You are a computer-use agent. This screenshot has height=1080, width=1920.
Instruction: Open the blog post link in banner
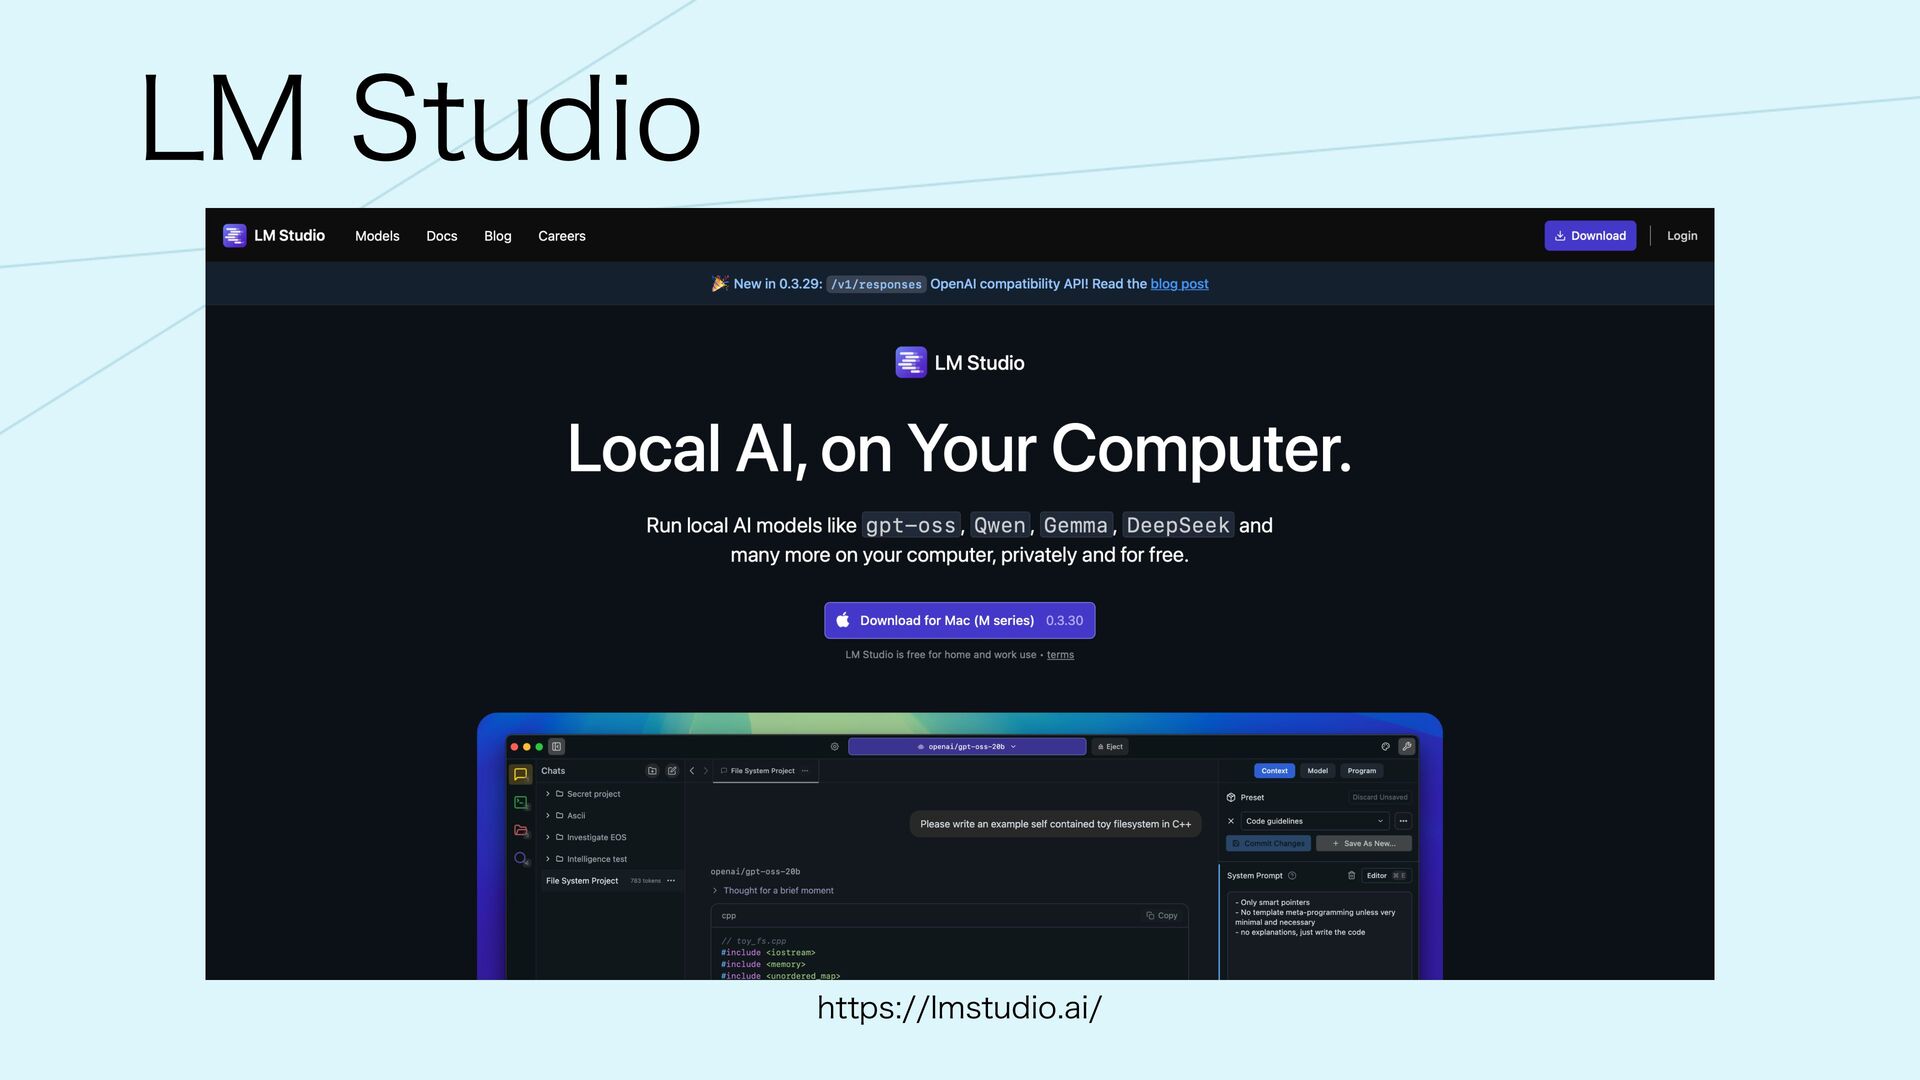coord(1179,284)
